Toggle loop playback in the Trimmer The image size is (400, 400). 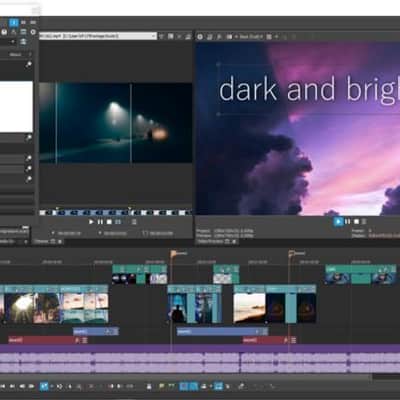118,222
